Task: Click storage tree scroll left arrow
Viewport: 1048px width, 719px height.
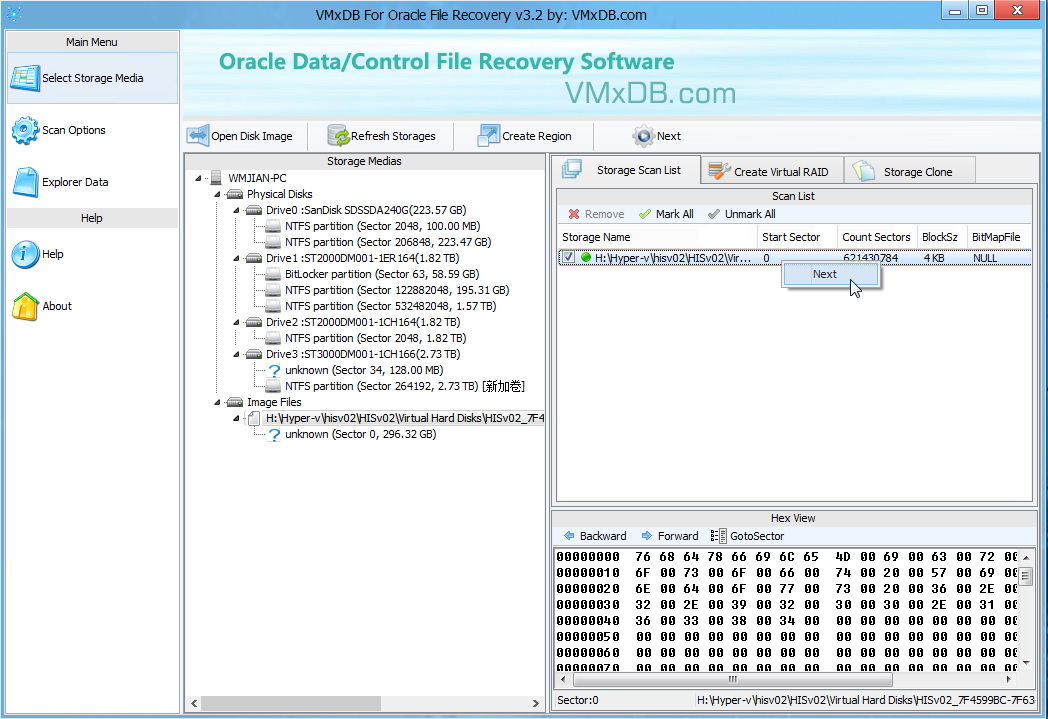Action: [x=194, y=703]
